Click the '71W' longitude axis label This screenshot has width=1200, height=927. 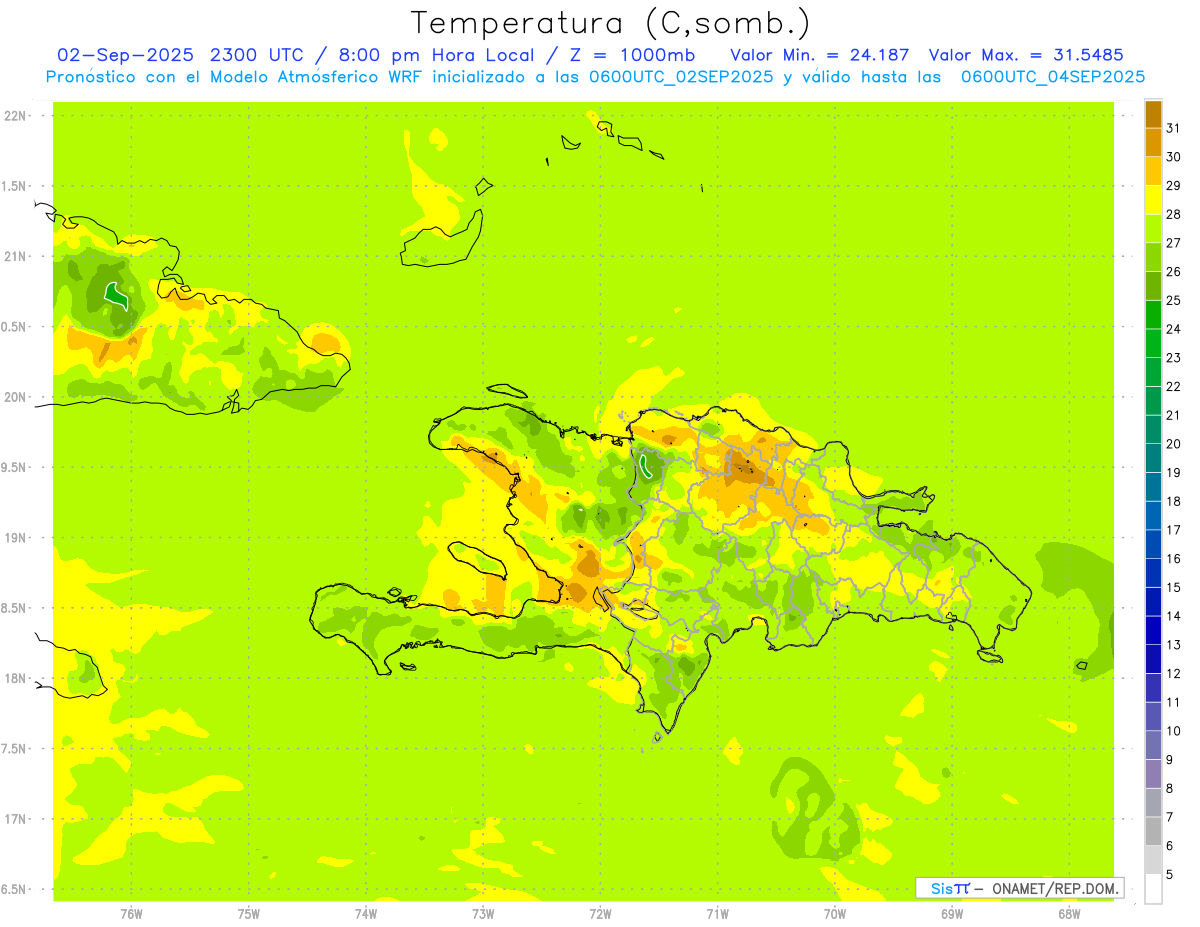click(717, 914)
